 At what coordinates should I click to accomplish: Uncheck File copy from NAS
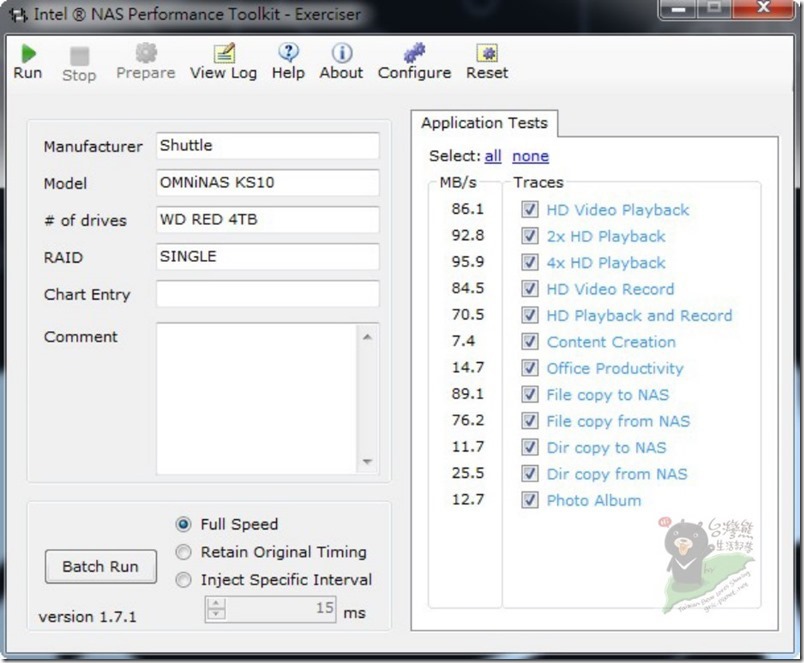point(530,421)
